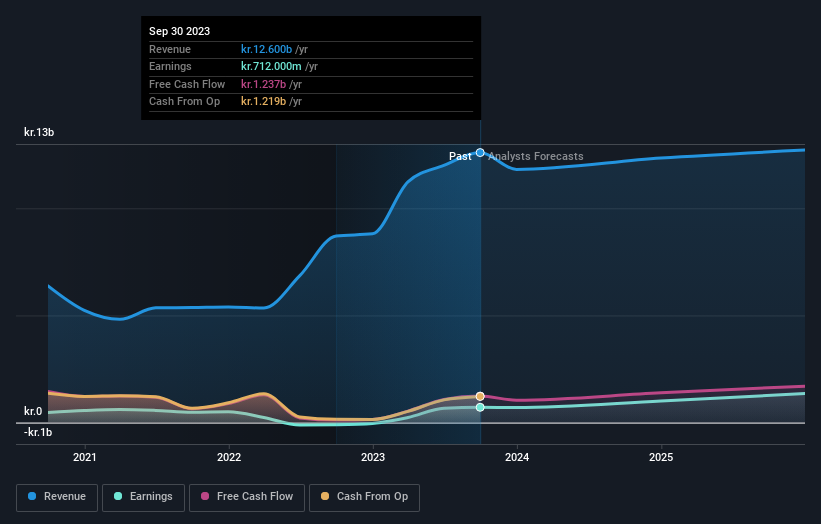Click the 2024 x-axis label
The height and width of the screenshot is (524, 821).
(x=517, y=458)
